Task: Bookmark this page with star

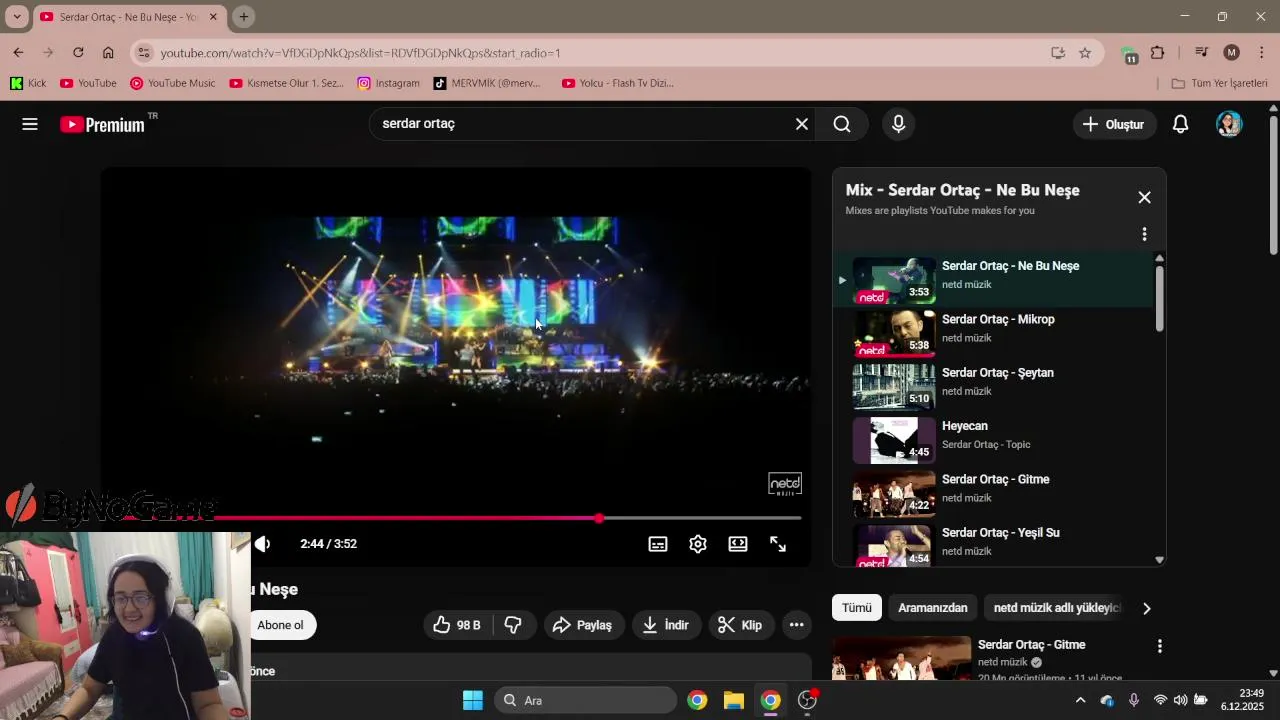Action: (x=1085, y=53)
